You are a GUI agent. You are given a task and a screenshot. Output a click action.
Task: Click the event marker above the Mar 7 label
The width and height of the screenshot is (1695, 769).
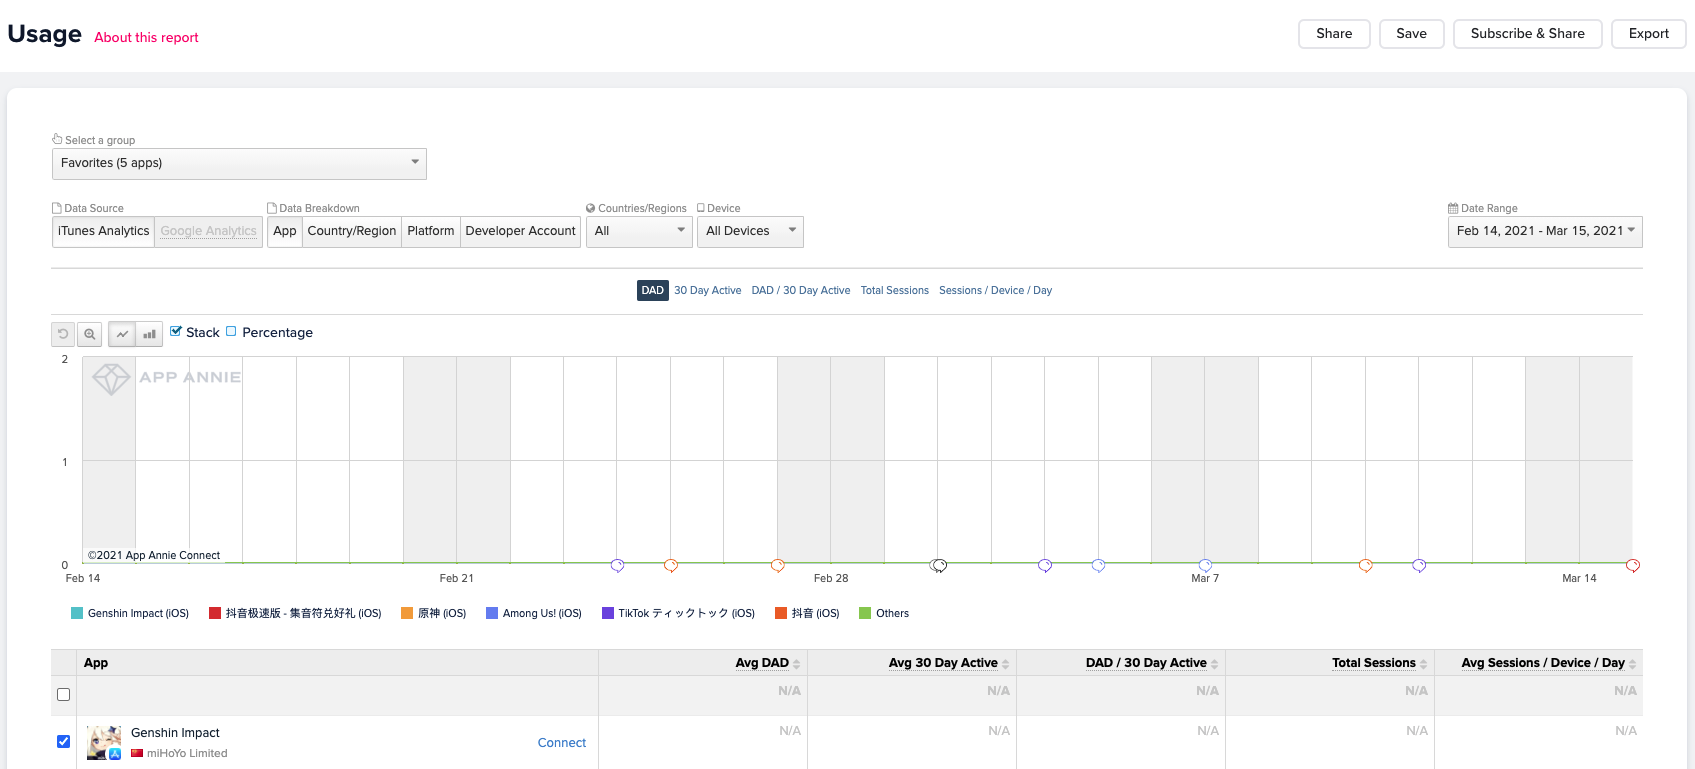point(1205,566)
